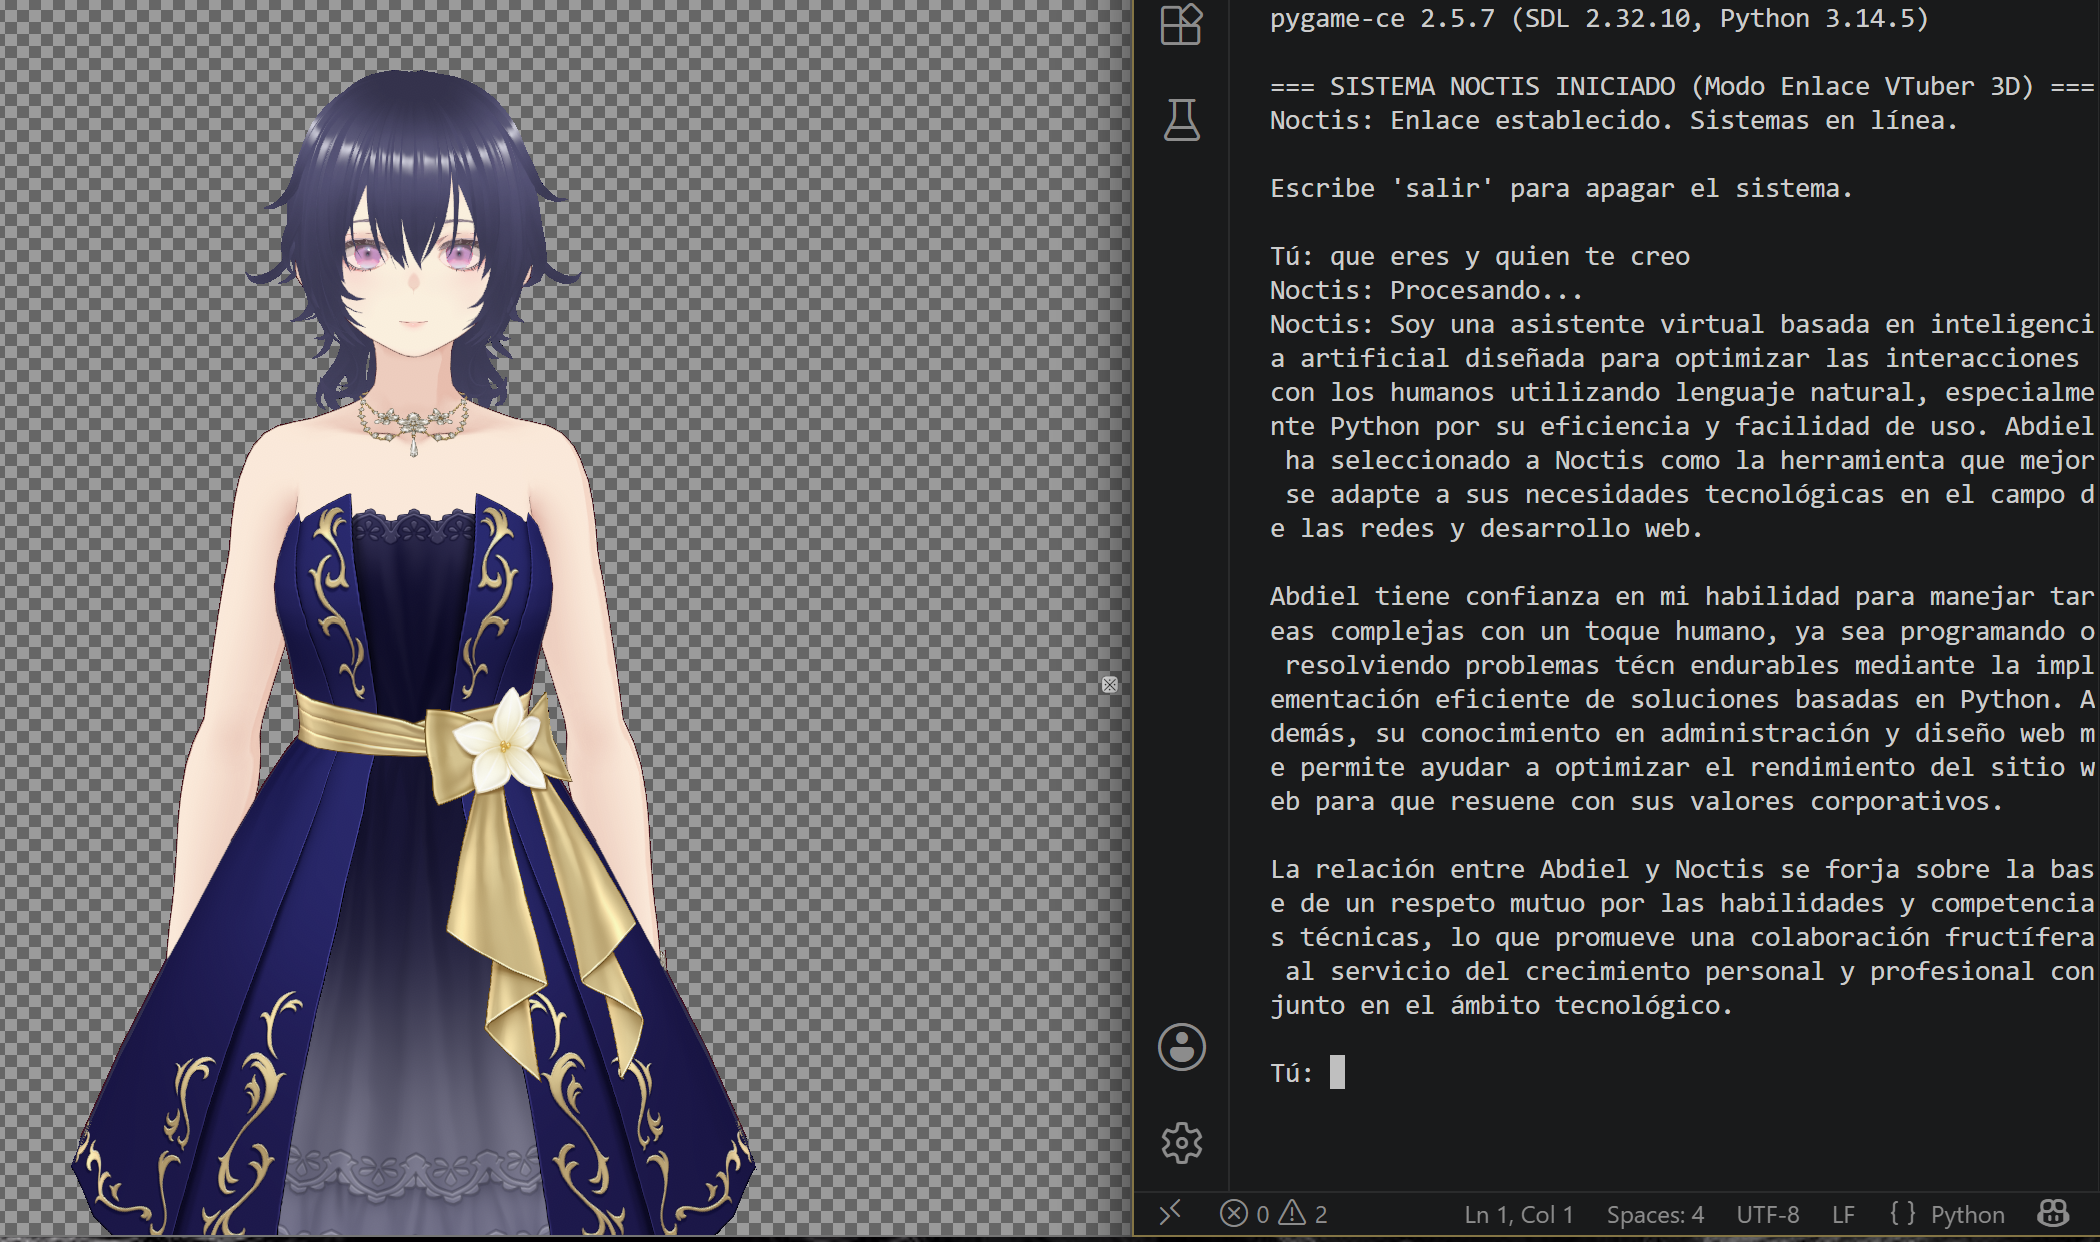Click the 'junto en el ámbito tecnológico.' line
Image resolution: width=2100 pixels, height=1242 pixels.
(1501, 1005)
